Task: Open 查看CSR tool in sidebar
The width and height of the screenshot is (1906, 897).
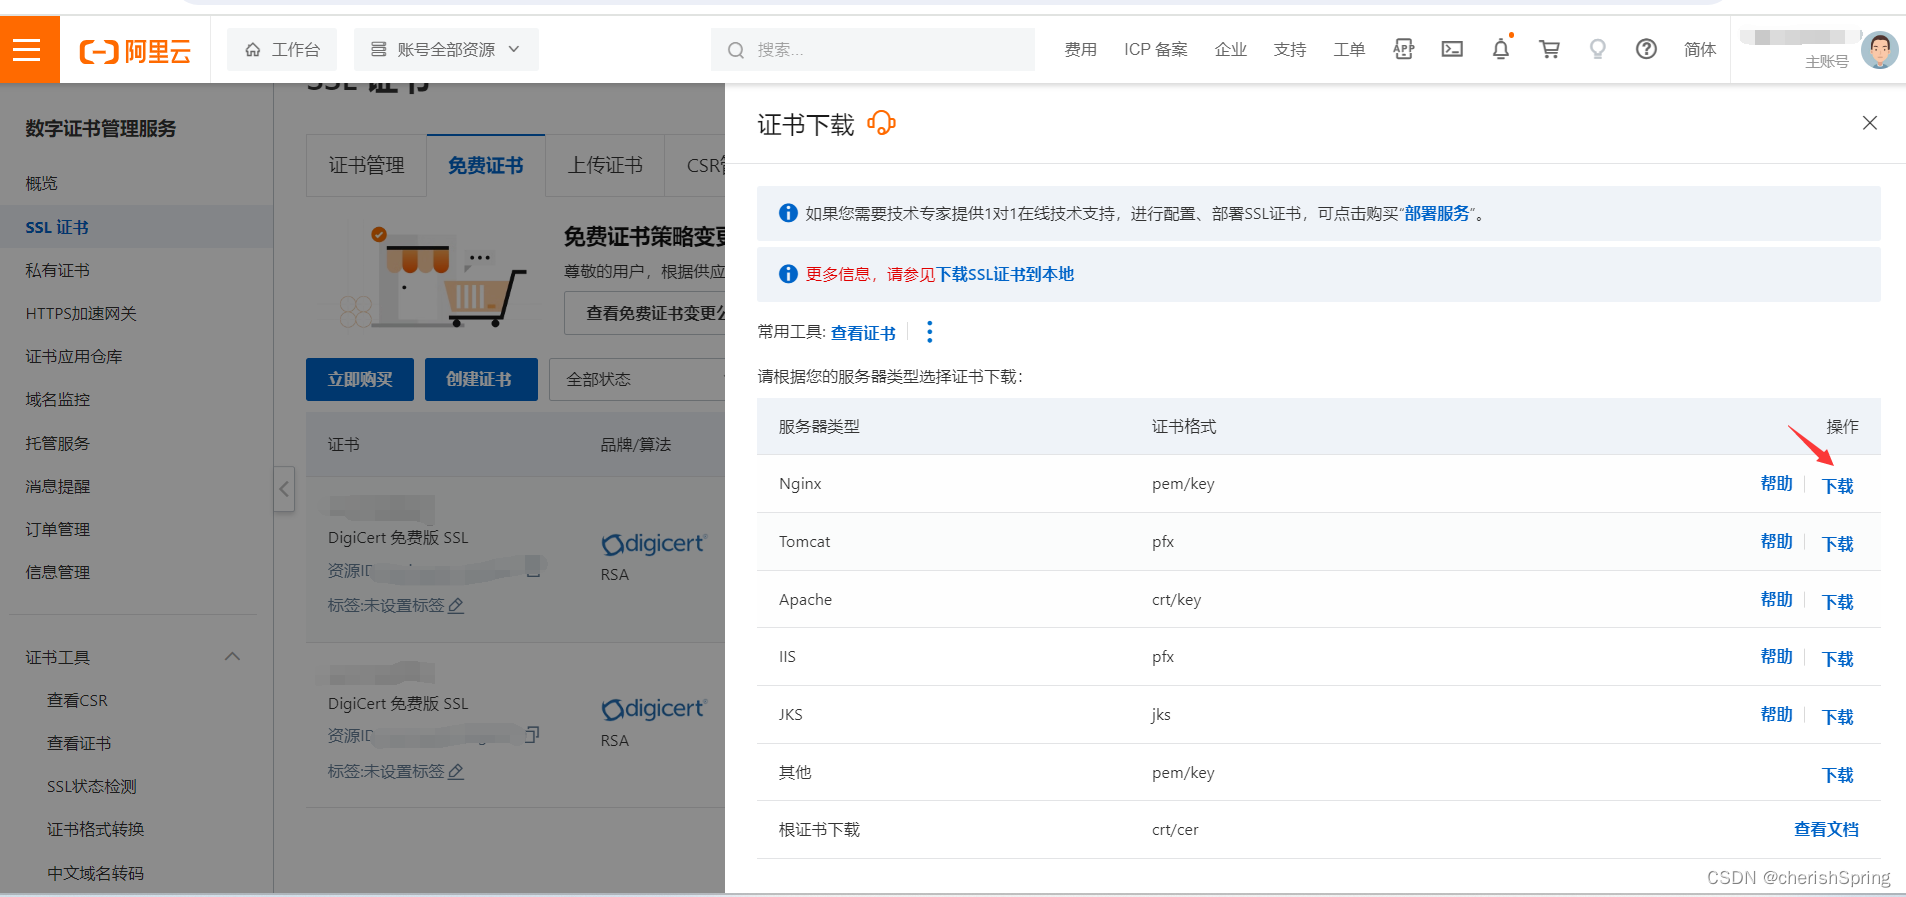Action: pos(77,700)
